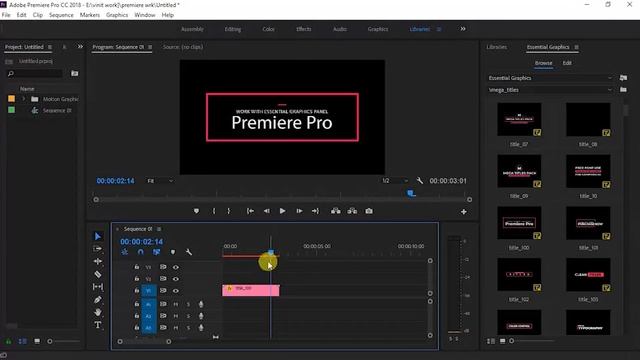This screenshot has width=640, height=360.
Task: Open Essential Graphics panel menu
Action: coord(576,47)
